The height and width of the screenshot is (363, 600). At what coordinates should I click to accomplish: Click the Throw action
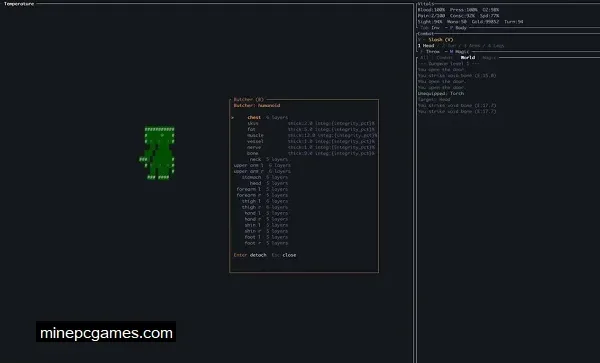tap(433, 51)
